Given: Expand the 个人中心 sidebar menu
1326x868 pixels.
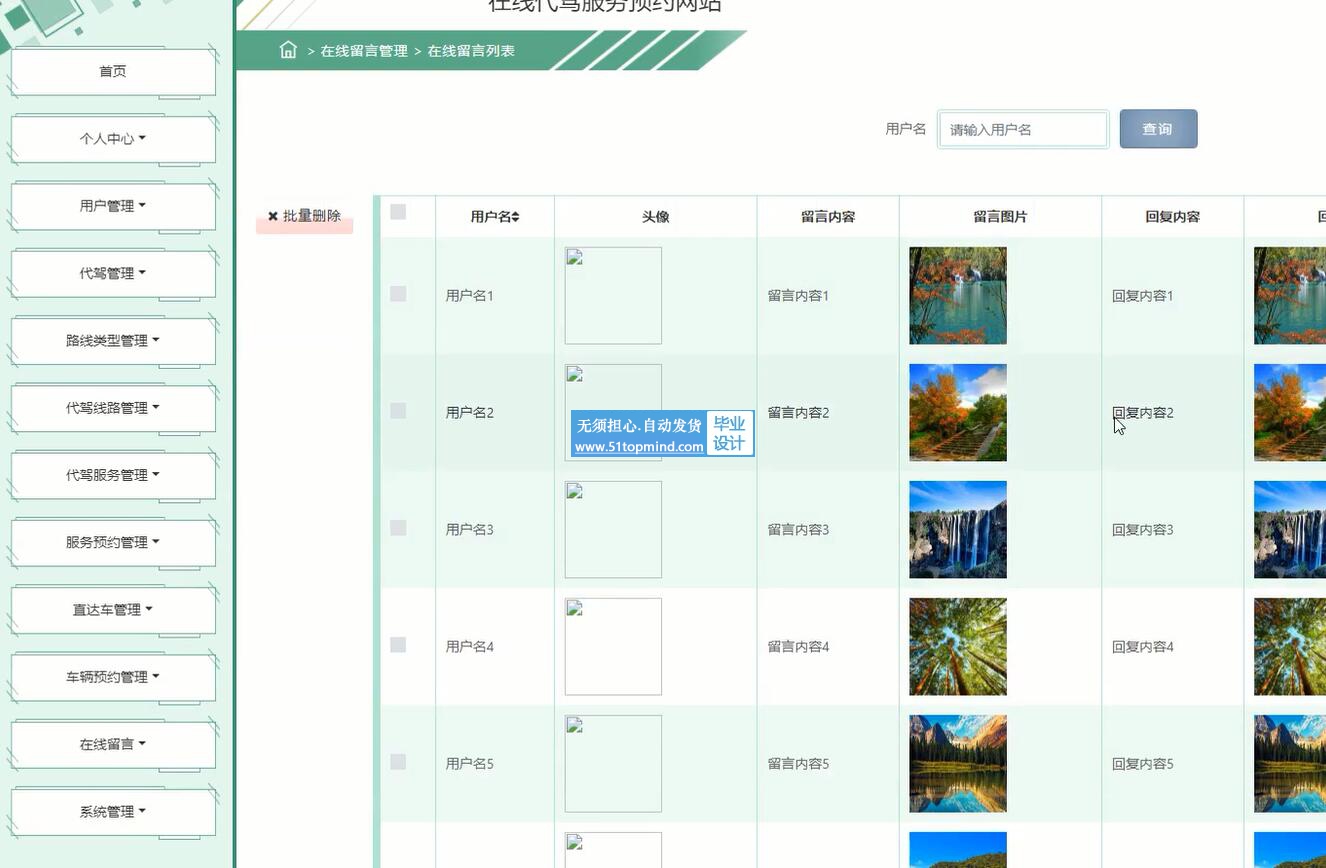Looking at the screenshot, I should 113,139.
